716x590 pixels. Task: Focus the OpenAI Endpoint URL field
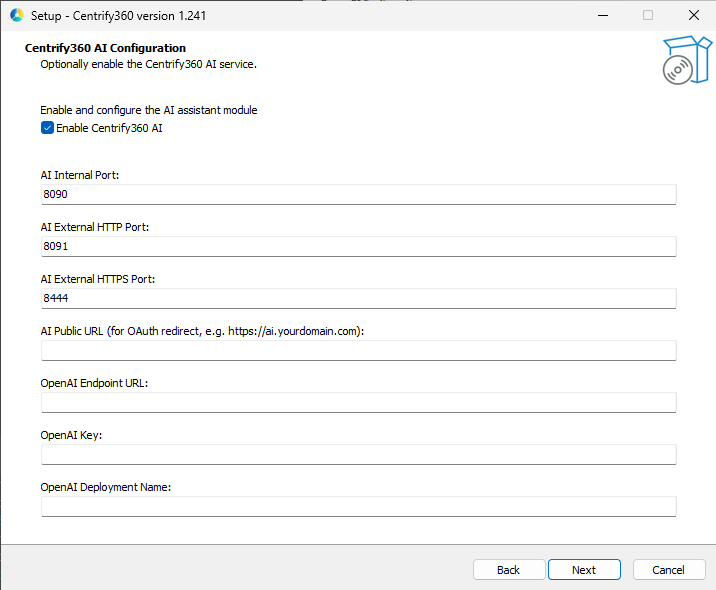[x=358, y=403]
